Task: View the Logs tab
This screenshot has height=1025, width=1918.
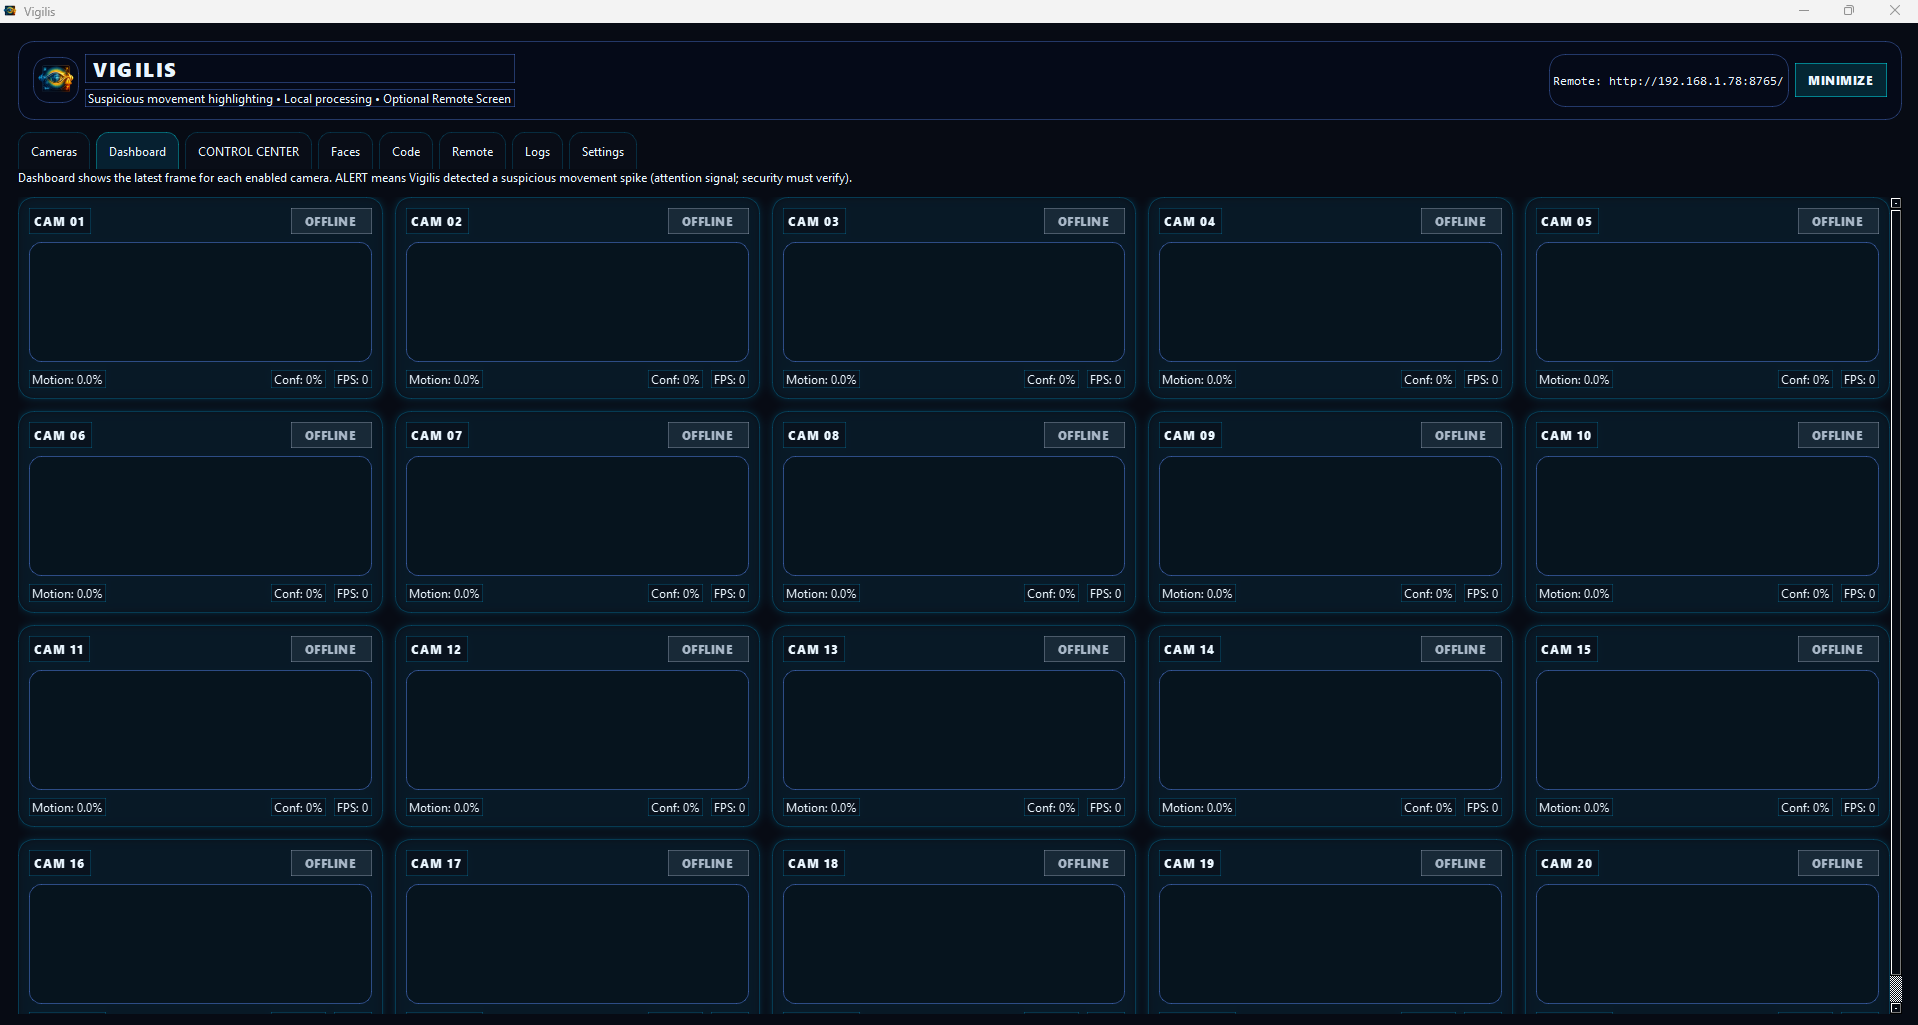Action: point(537,151)
